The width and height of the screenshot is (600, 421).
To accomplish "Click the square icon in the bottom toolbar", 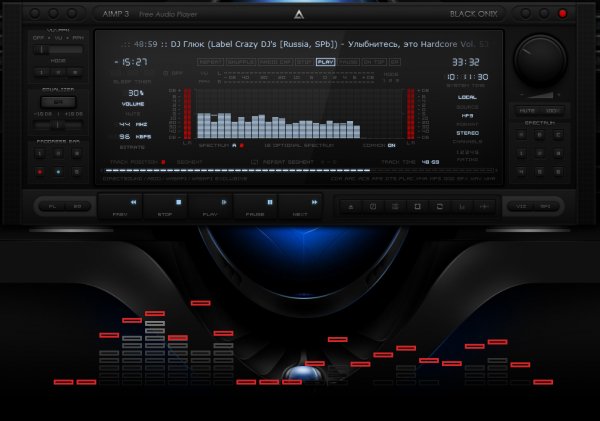I will 417,207.
